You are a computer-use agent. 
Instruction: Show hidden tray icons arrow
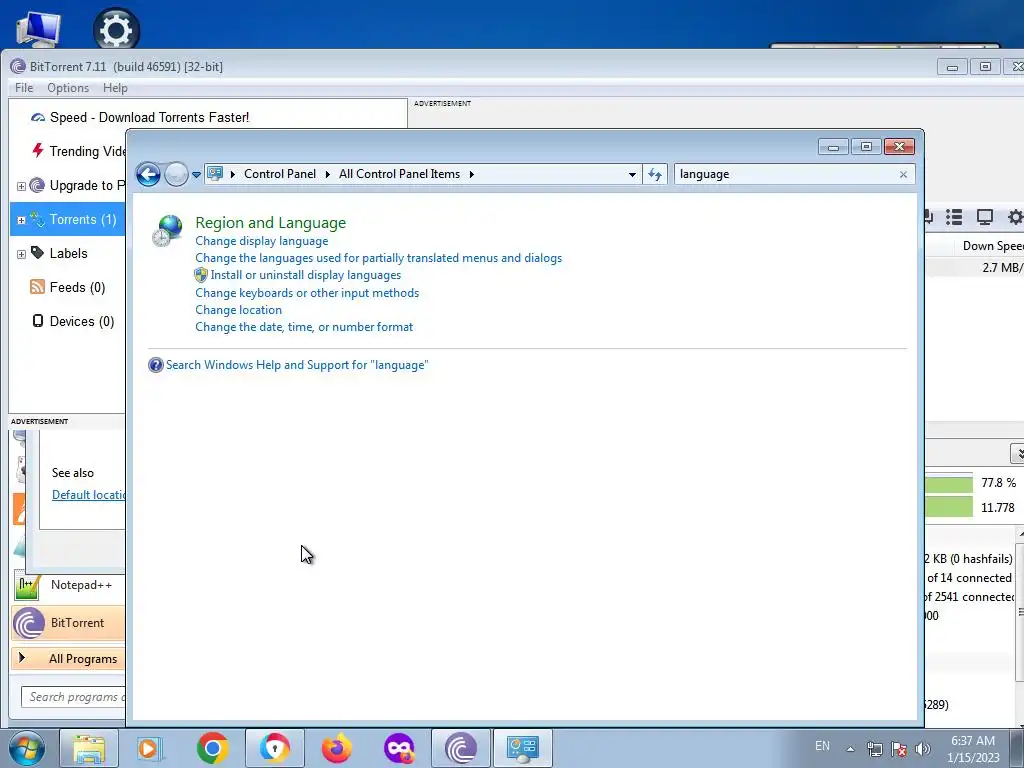[x=850, y=749]
